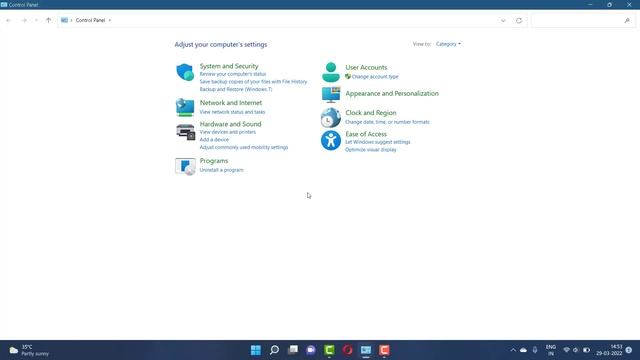This screenshot has width=640, height=360.
Task: Click Uninstall a program
Action: point(222,170)
